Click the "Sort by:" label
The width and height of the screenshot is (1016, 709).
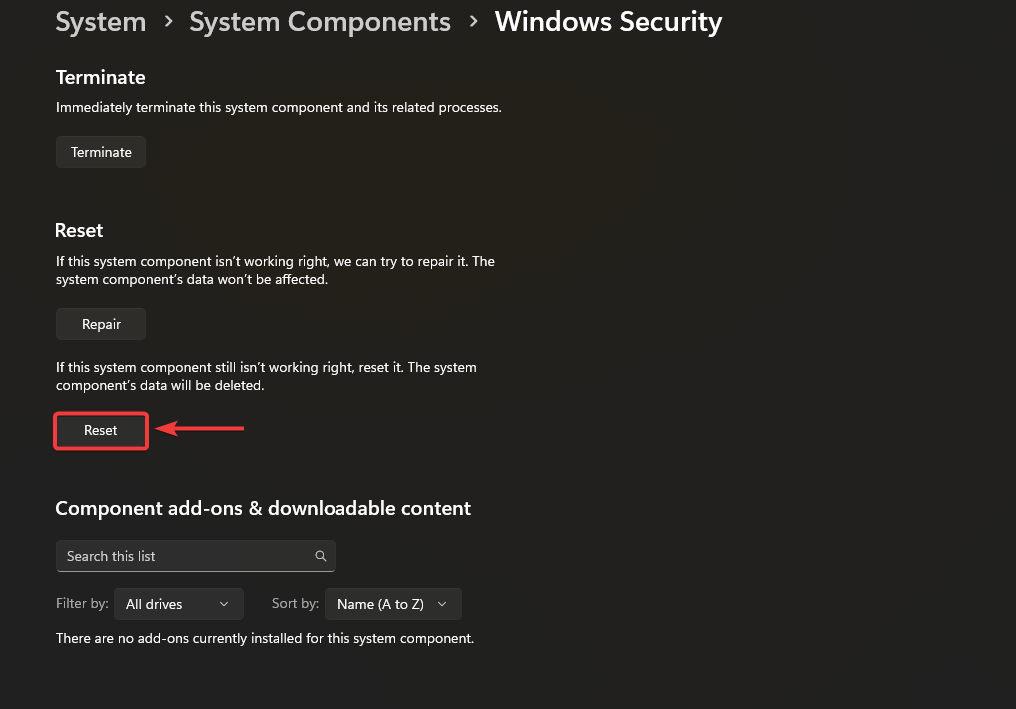coord(295,604)
